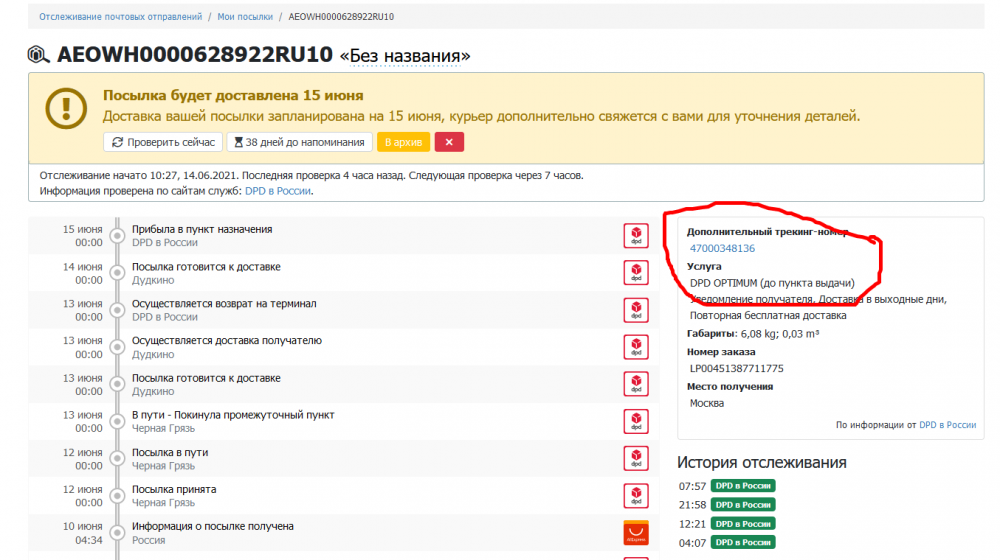Viewport: 1000px width, 560px height.
Task: Delete parcel using the red X button
Action: click(x=449, y=142)
